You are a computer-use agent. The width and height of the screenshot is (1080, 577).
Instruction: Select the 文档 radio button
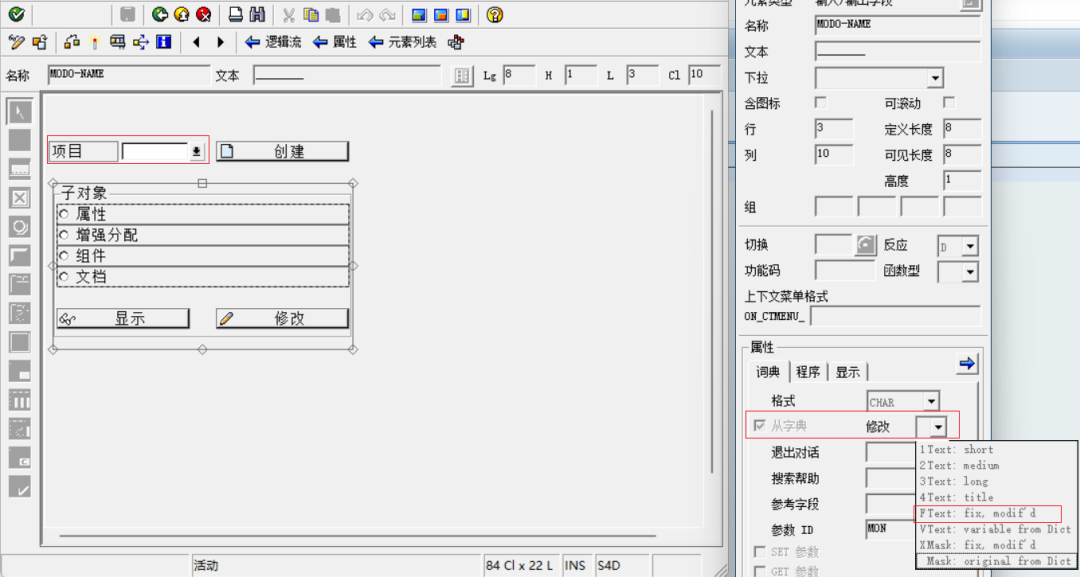[x=64, y=276]
